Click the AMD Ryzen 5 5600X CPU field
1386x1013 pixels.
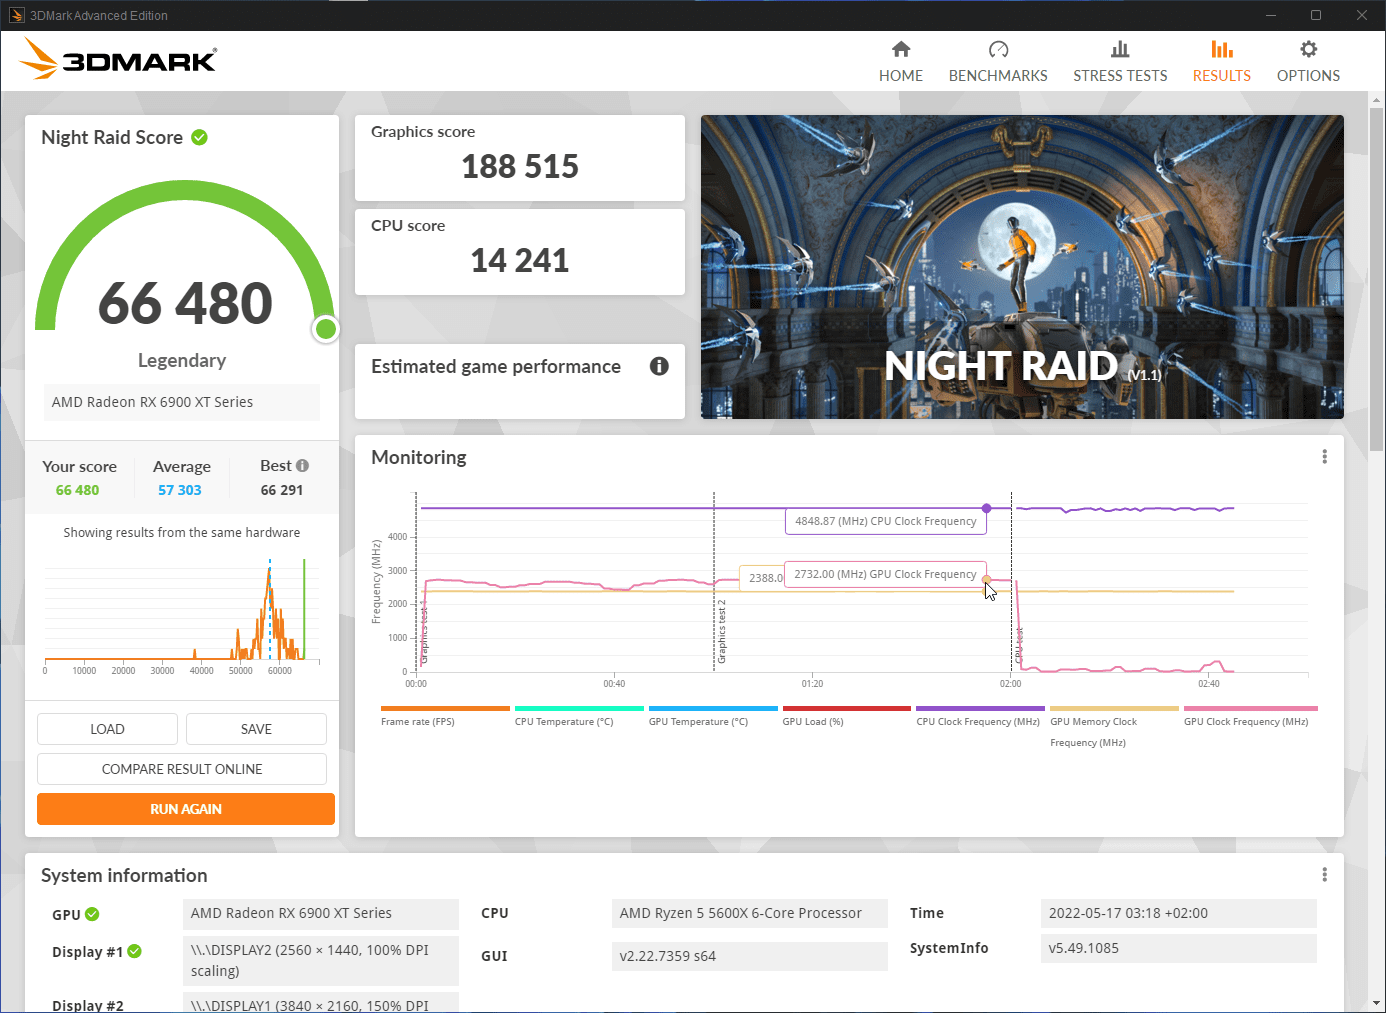(x=749, y=913)
